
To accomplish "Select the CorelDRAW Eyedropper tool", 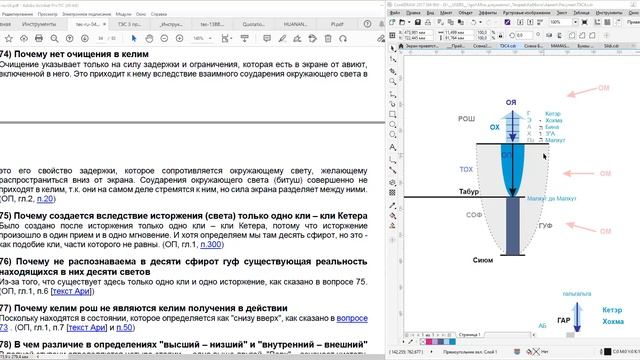I will click(x=392, y=205).
